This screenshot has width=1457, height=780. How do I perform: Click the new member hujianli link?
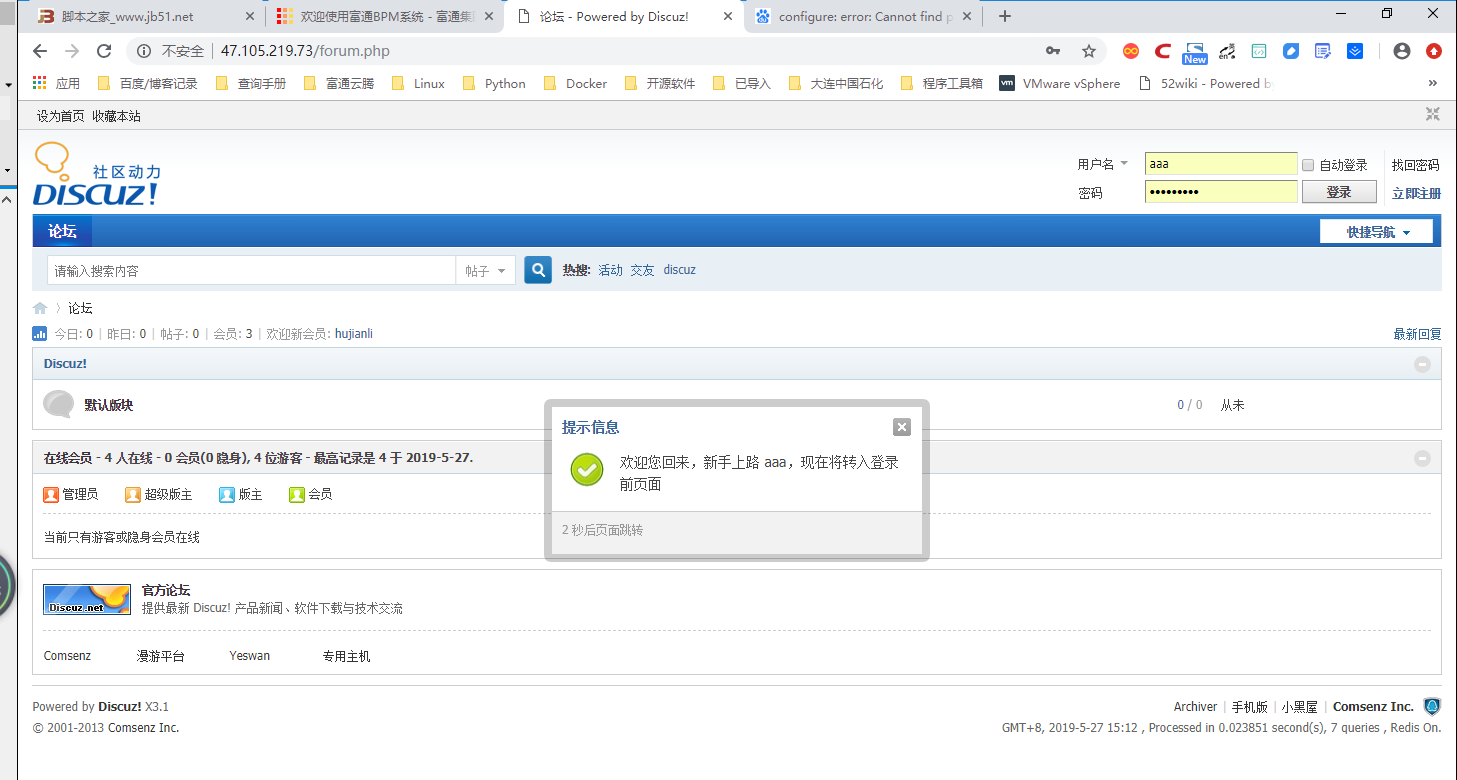tap(354, 334)
